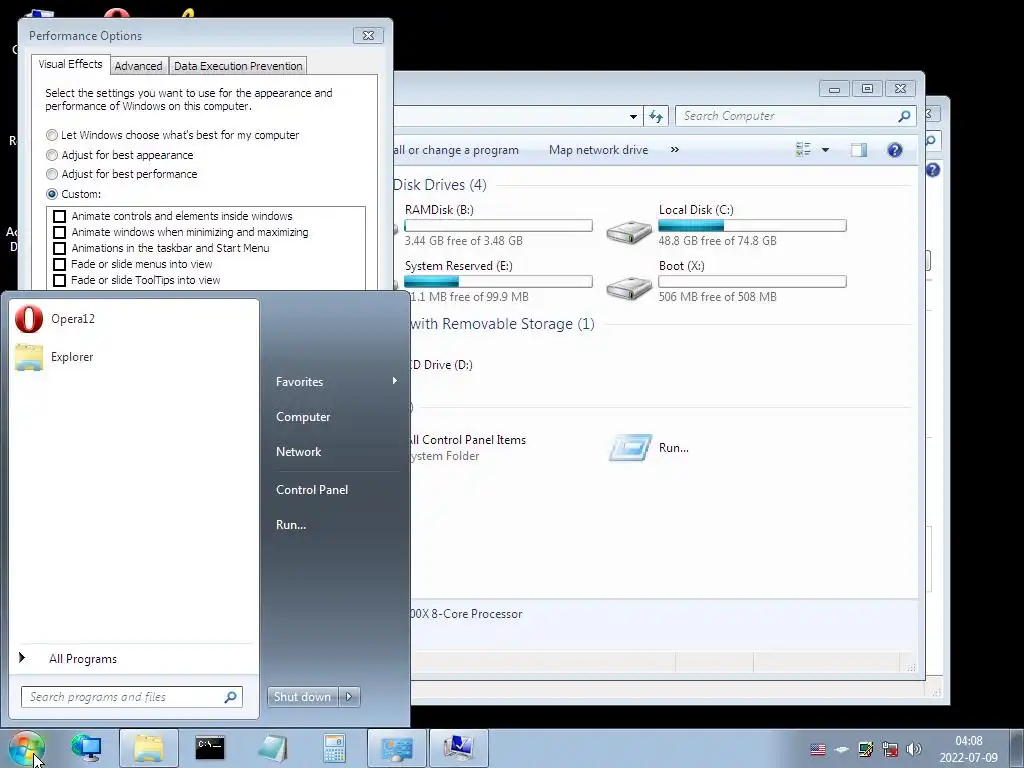
Task: Select the Visual Effects tab
Action: click(x=71, y=64)
